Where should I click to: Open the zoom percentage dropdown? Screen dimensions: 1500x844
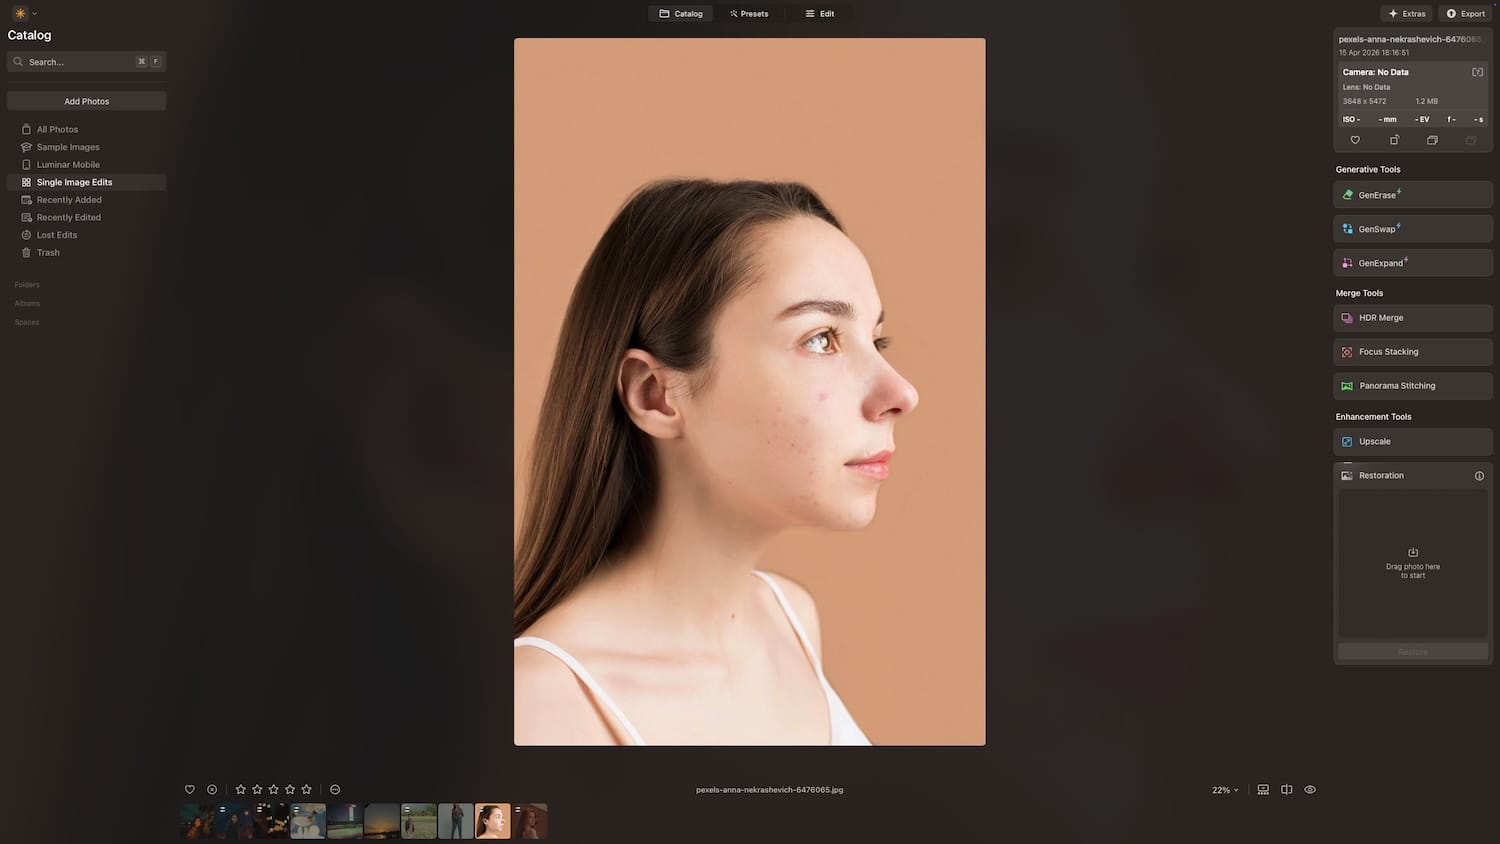(1223, 789)
